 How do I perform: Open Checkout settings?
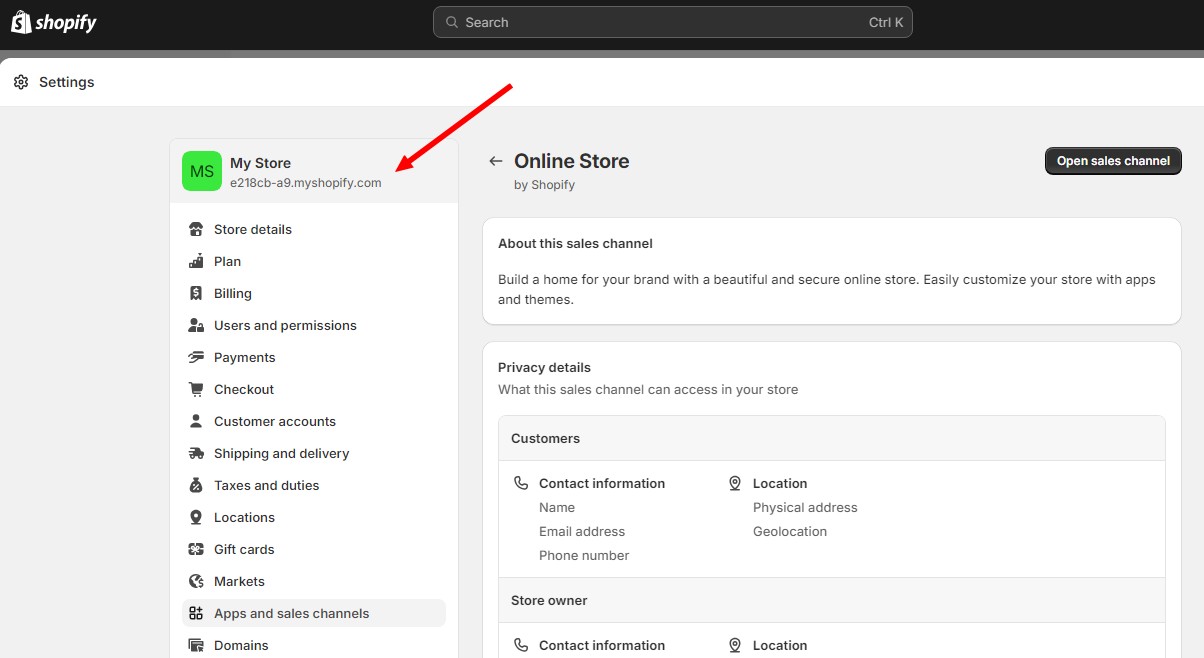click(314, 389)
